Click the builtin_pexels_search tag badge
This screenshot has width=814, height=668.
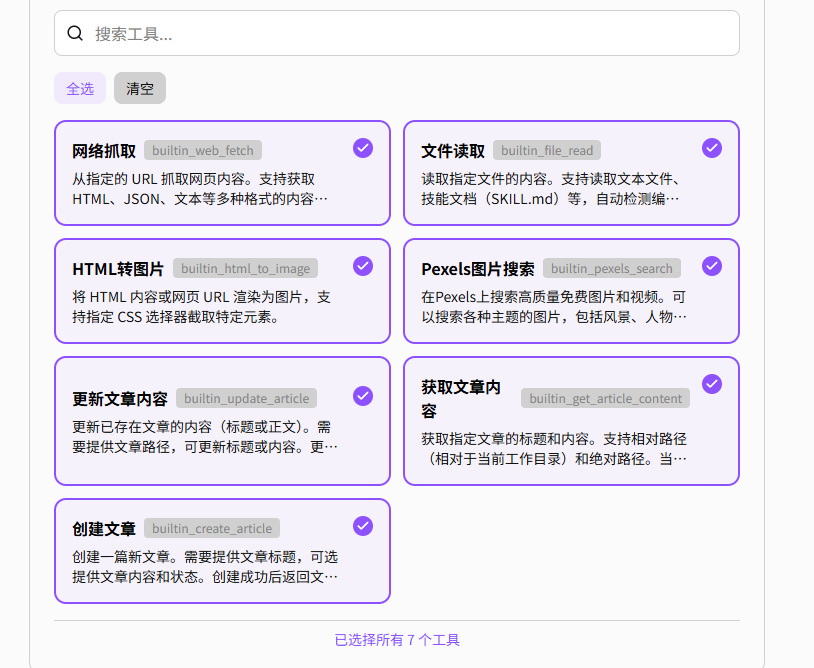point(612,268)
